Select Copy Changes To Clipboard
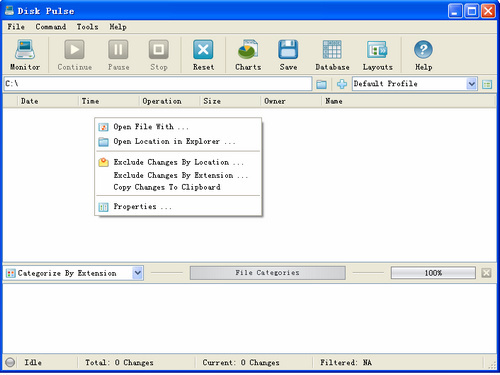 (178, 187)
